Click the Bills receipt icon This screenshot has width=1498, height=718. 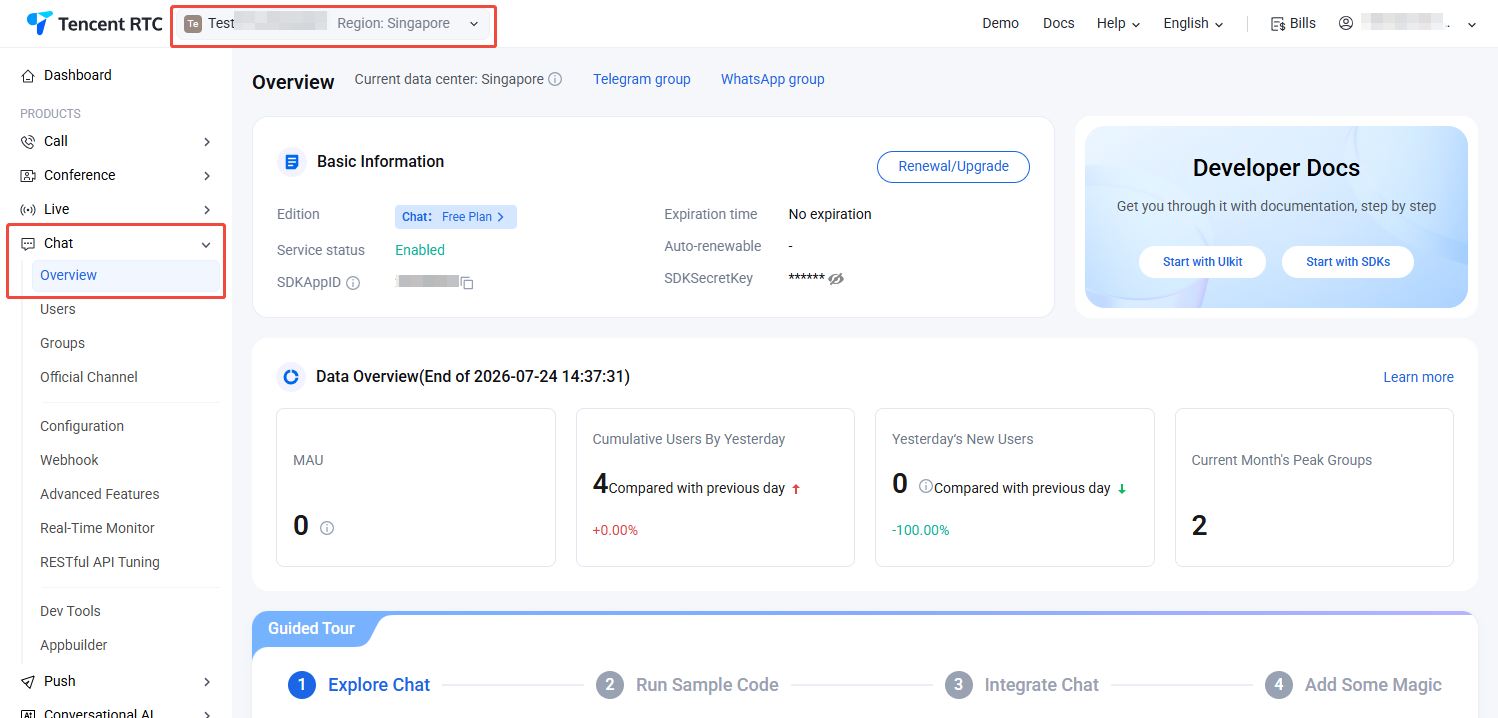(x=1277, y=24)
